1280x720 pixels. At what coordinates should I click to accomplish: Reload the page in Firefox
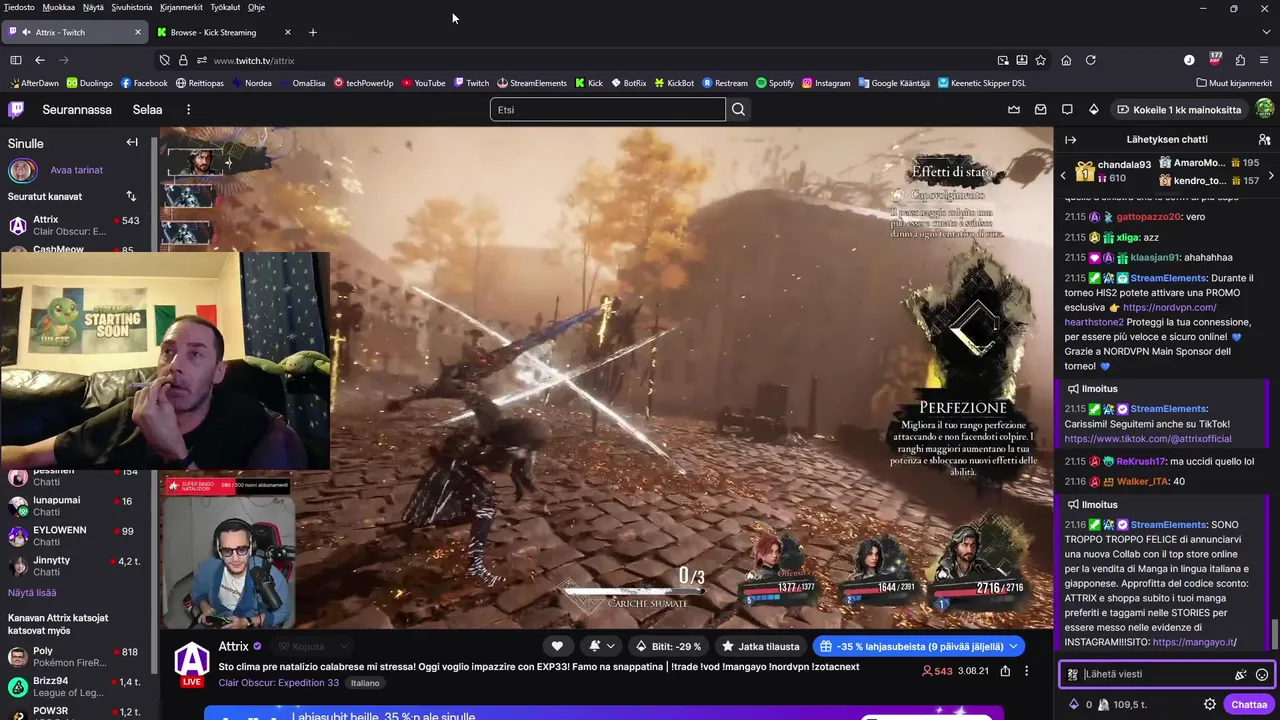point(1091,60)
